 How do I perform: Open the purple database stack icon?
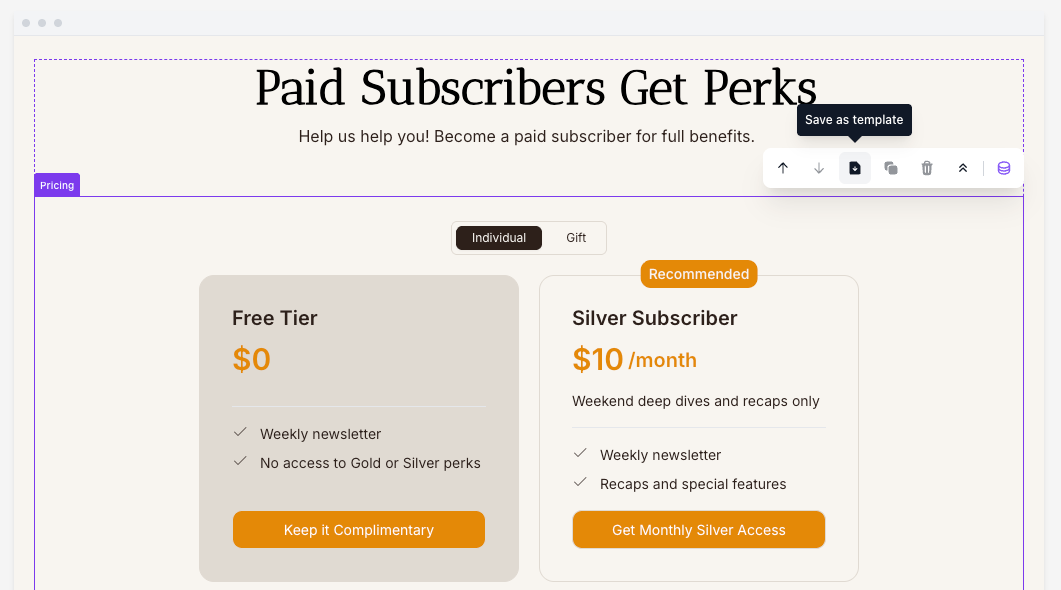[1004, 168]
